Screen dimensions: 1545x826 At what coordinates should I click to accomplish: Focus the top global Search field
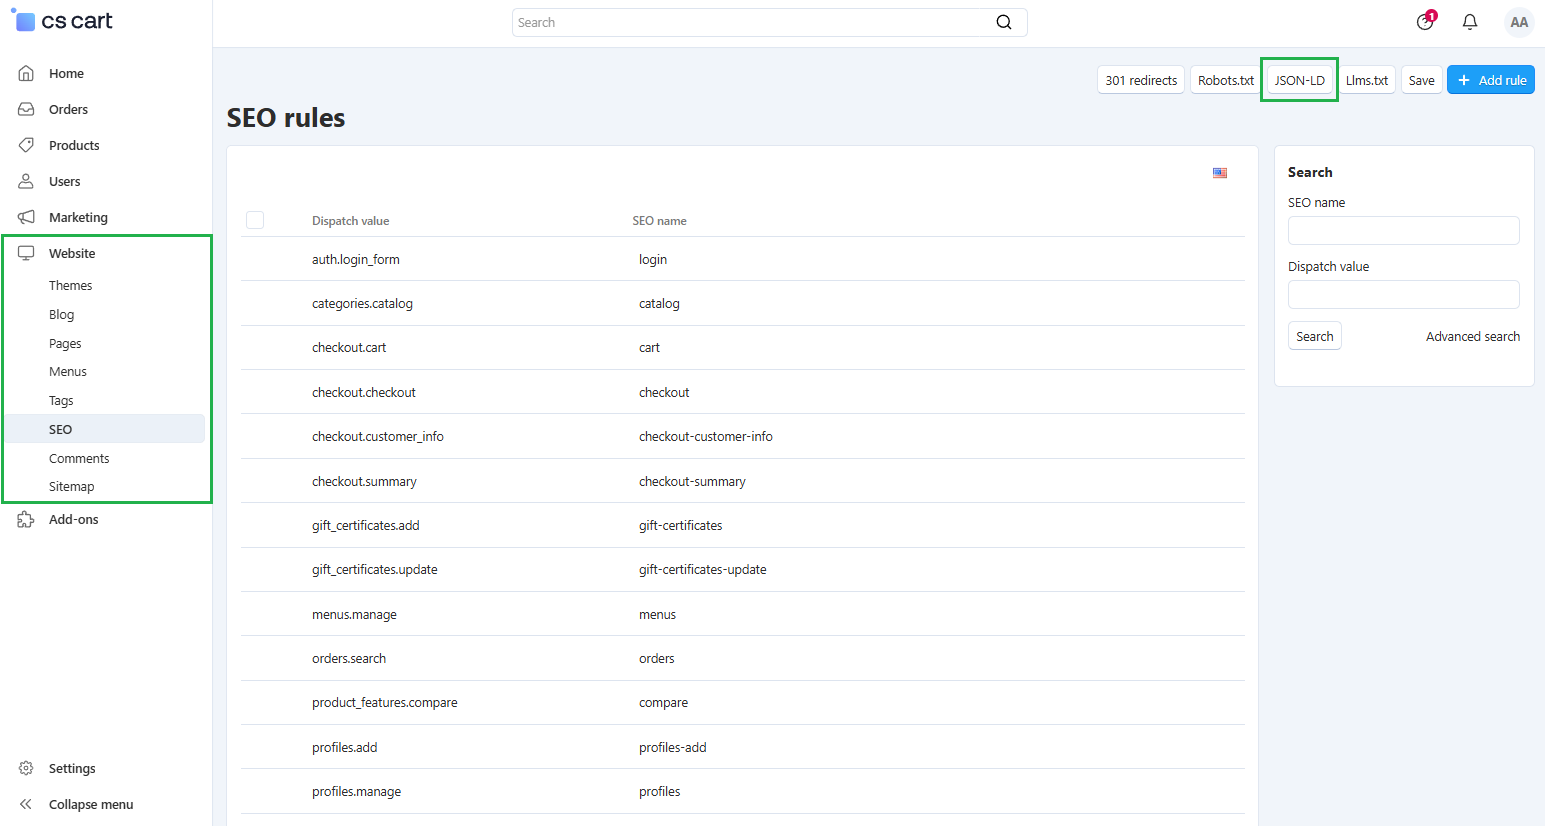click(770, 22)
